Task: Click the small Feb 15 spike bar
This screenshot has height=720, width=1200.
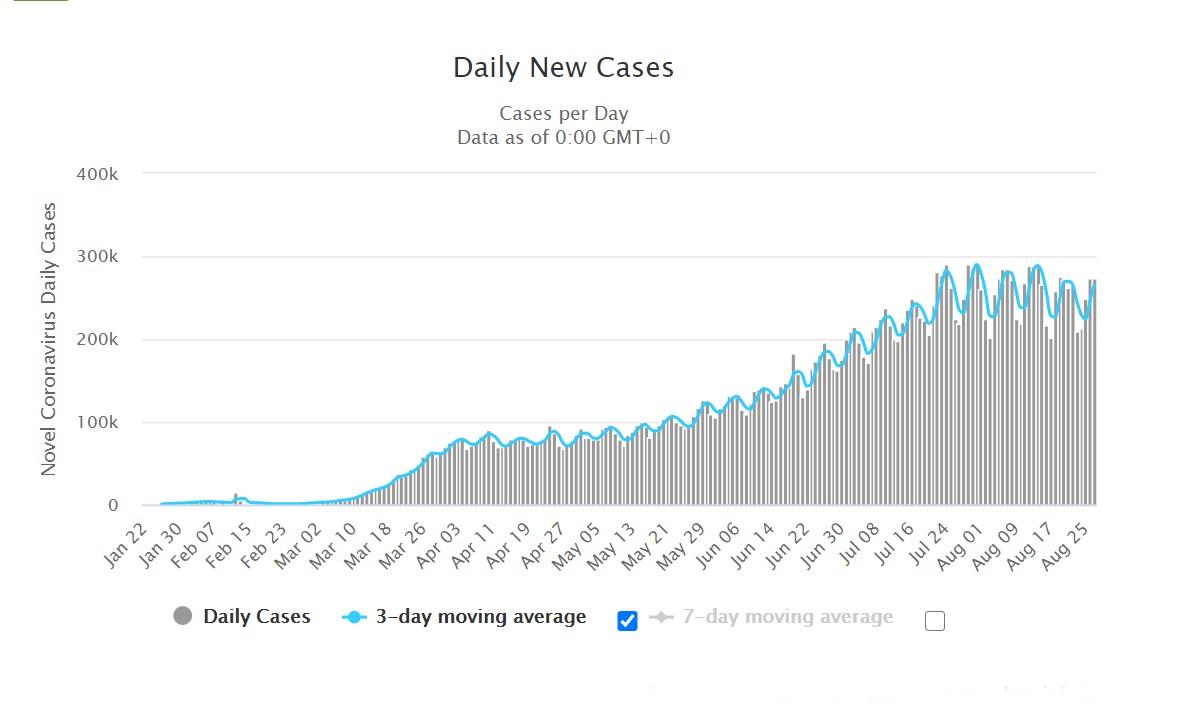Action: tap(235, 499)
